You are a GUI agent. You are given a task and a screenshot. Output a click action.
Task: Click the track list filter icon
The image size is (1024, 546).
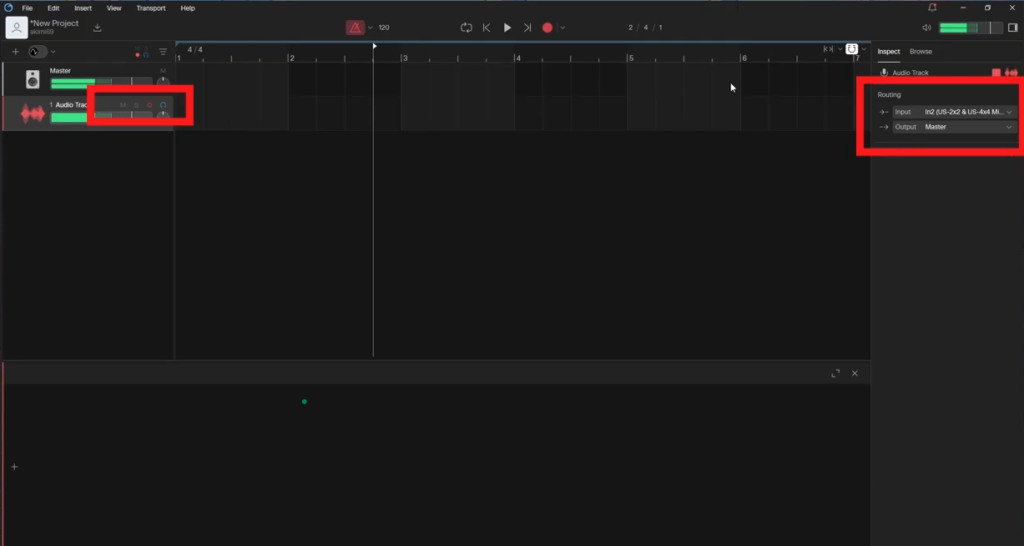pyautogui.click(x=163, y=52)
